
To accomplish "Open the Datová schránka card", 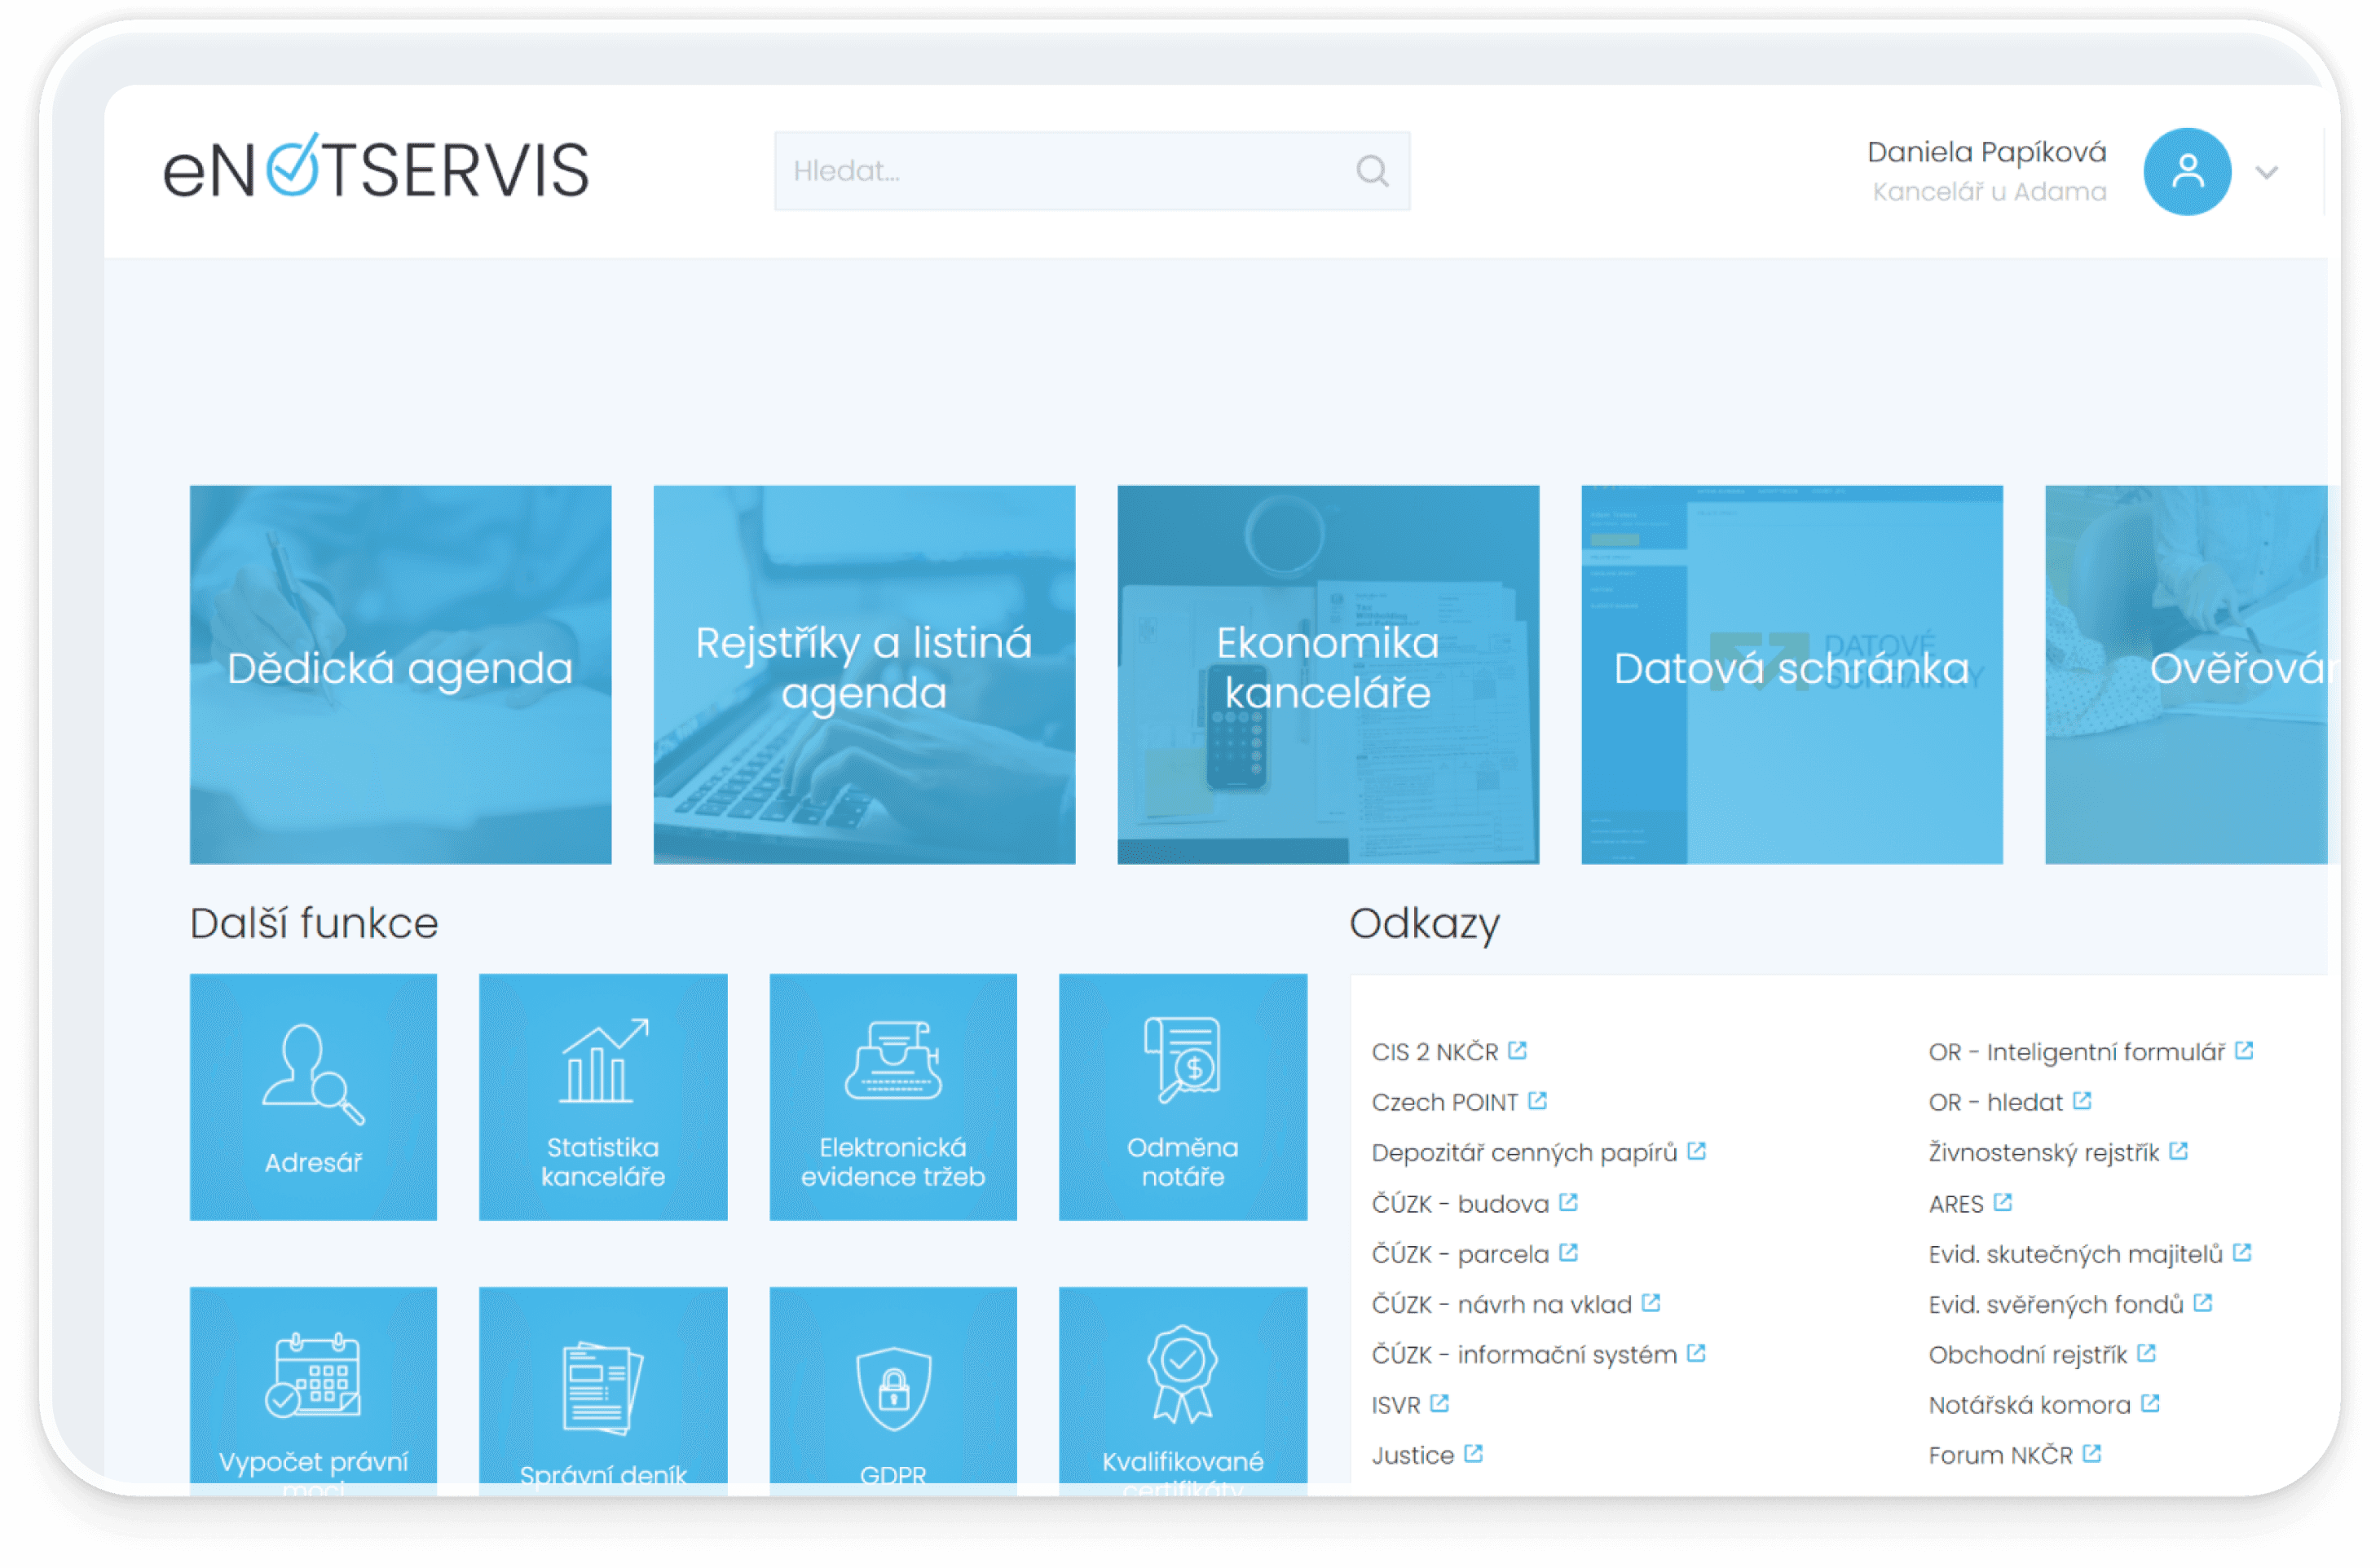I will 1791,674.
